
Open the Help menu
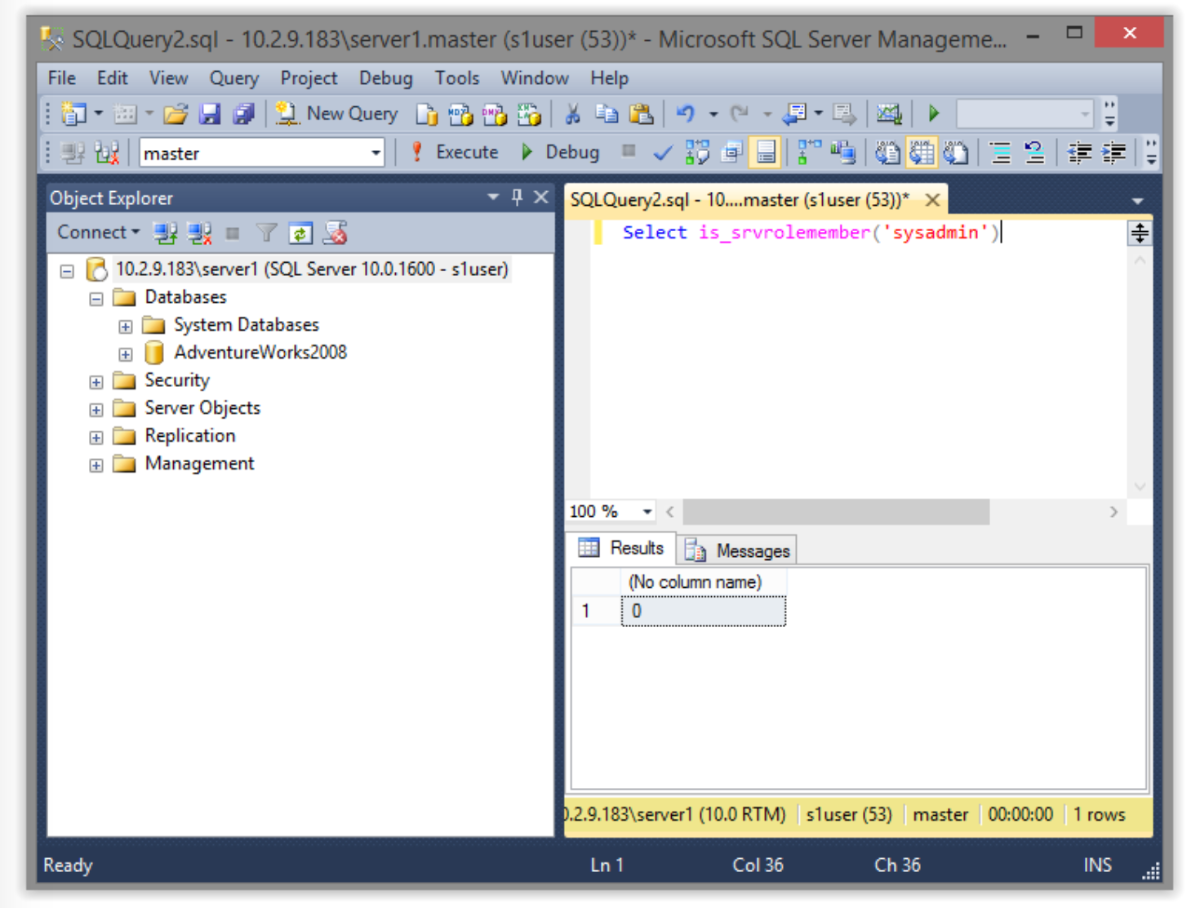tap(609, 78)
